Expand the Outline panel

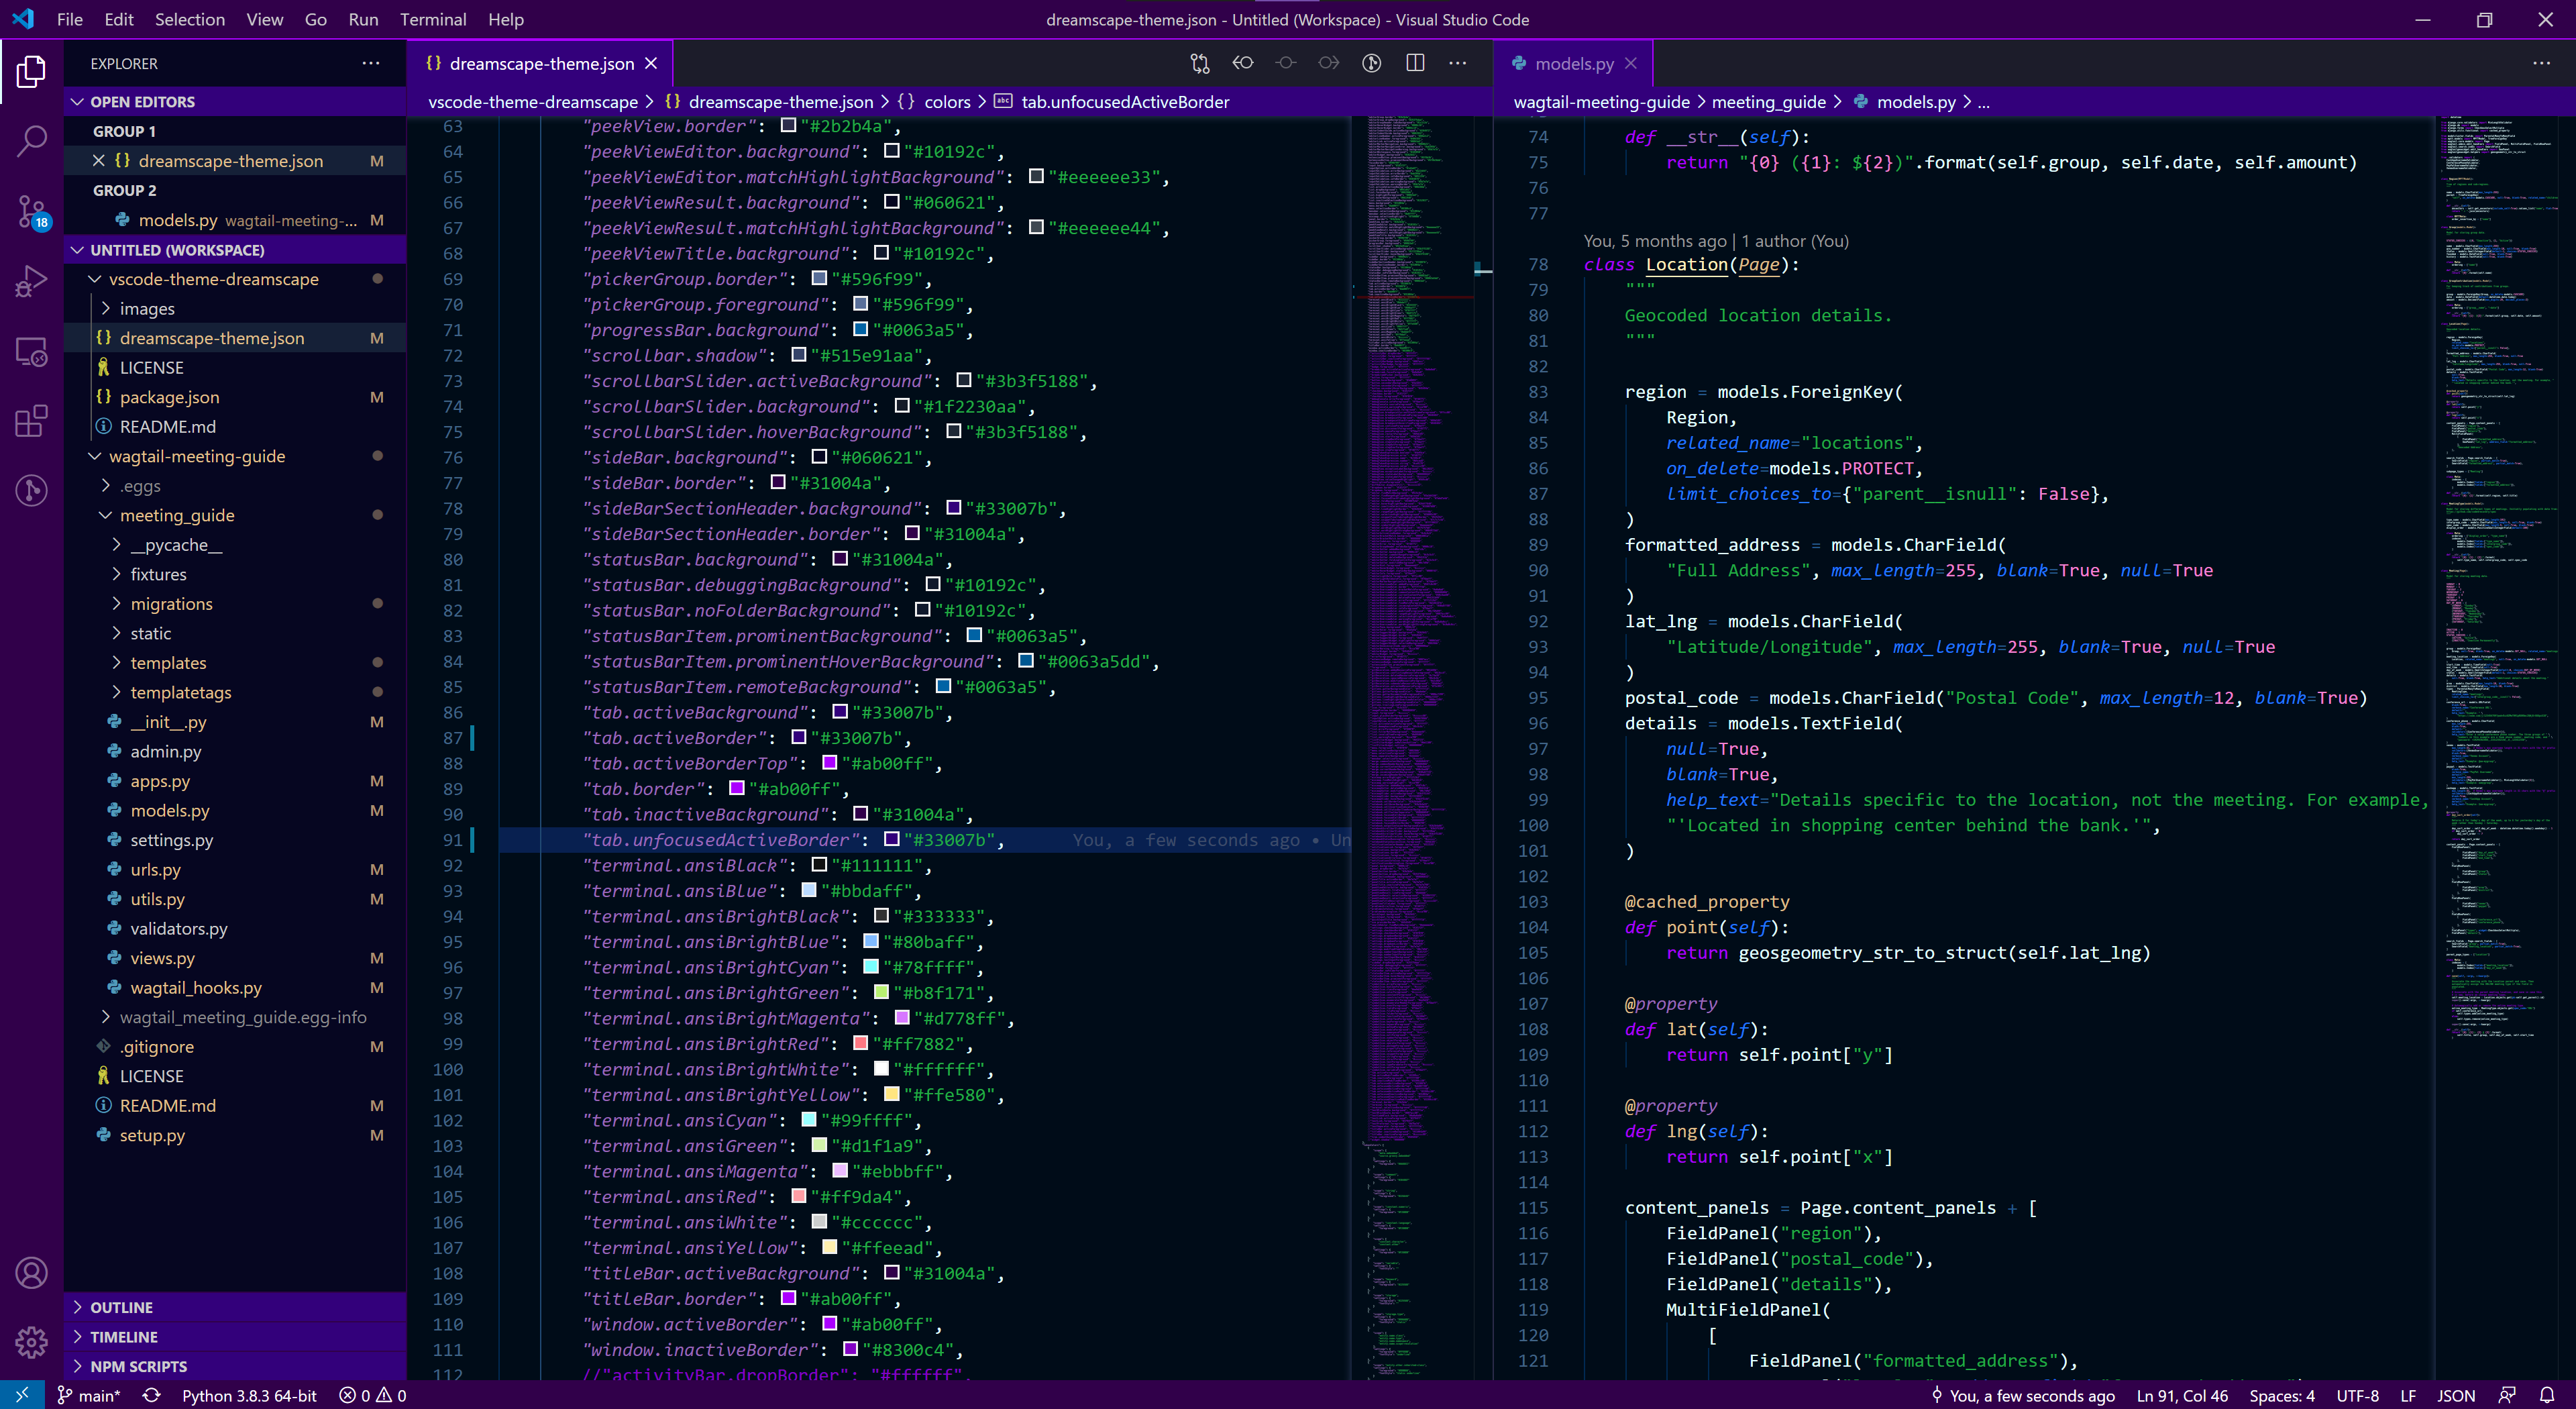pyautogui.click(x=121, y=1307)
